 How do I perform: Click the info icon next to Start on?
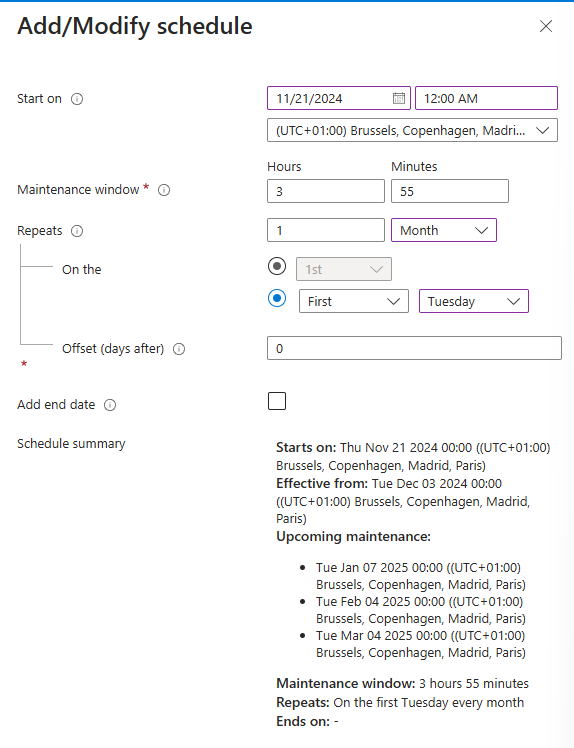77,99
